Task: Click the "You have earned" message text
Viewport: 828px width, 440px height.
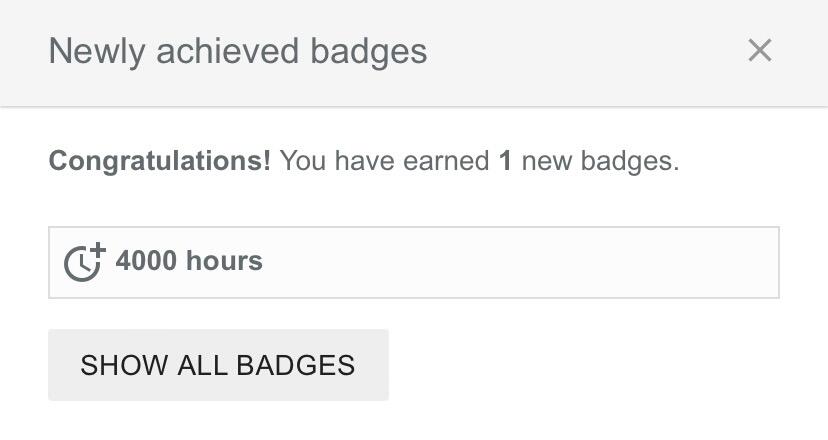Action: 384,161
